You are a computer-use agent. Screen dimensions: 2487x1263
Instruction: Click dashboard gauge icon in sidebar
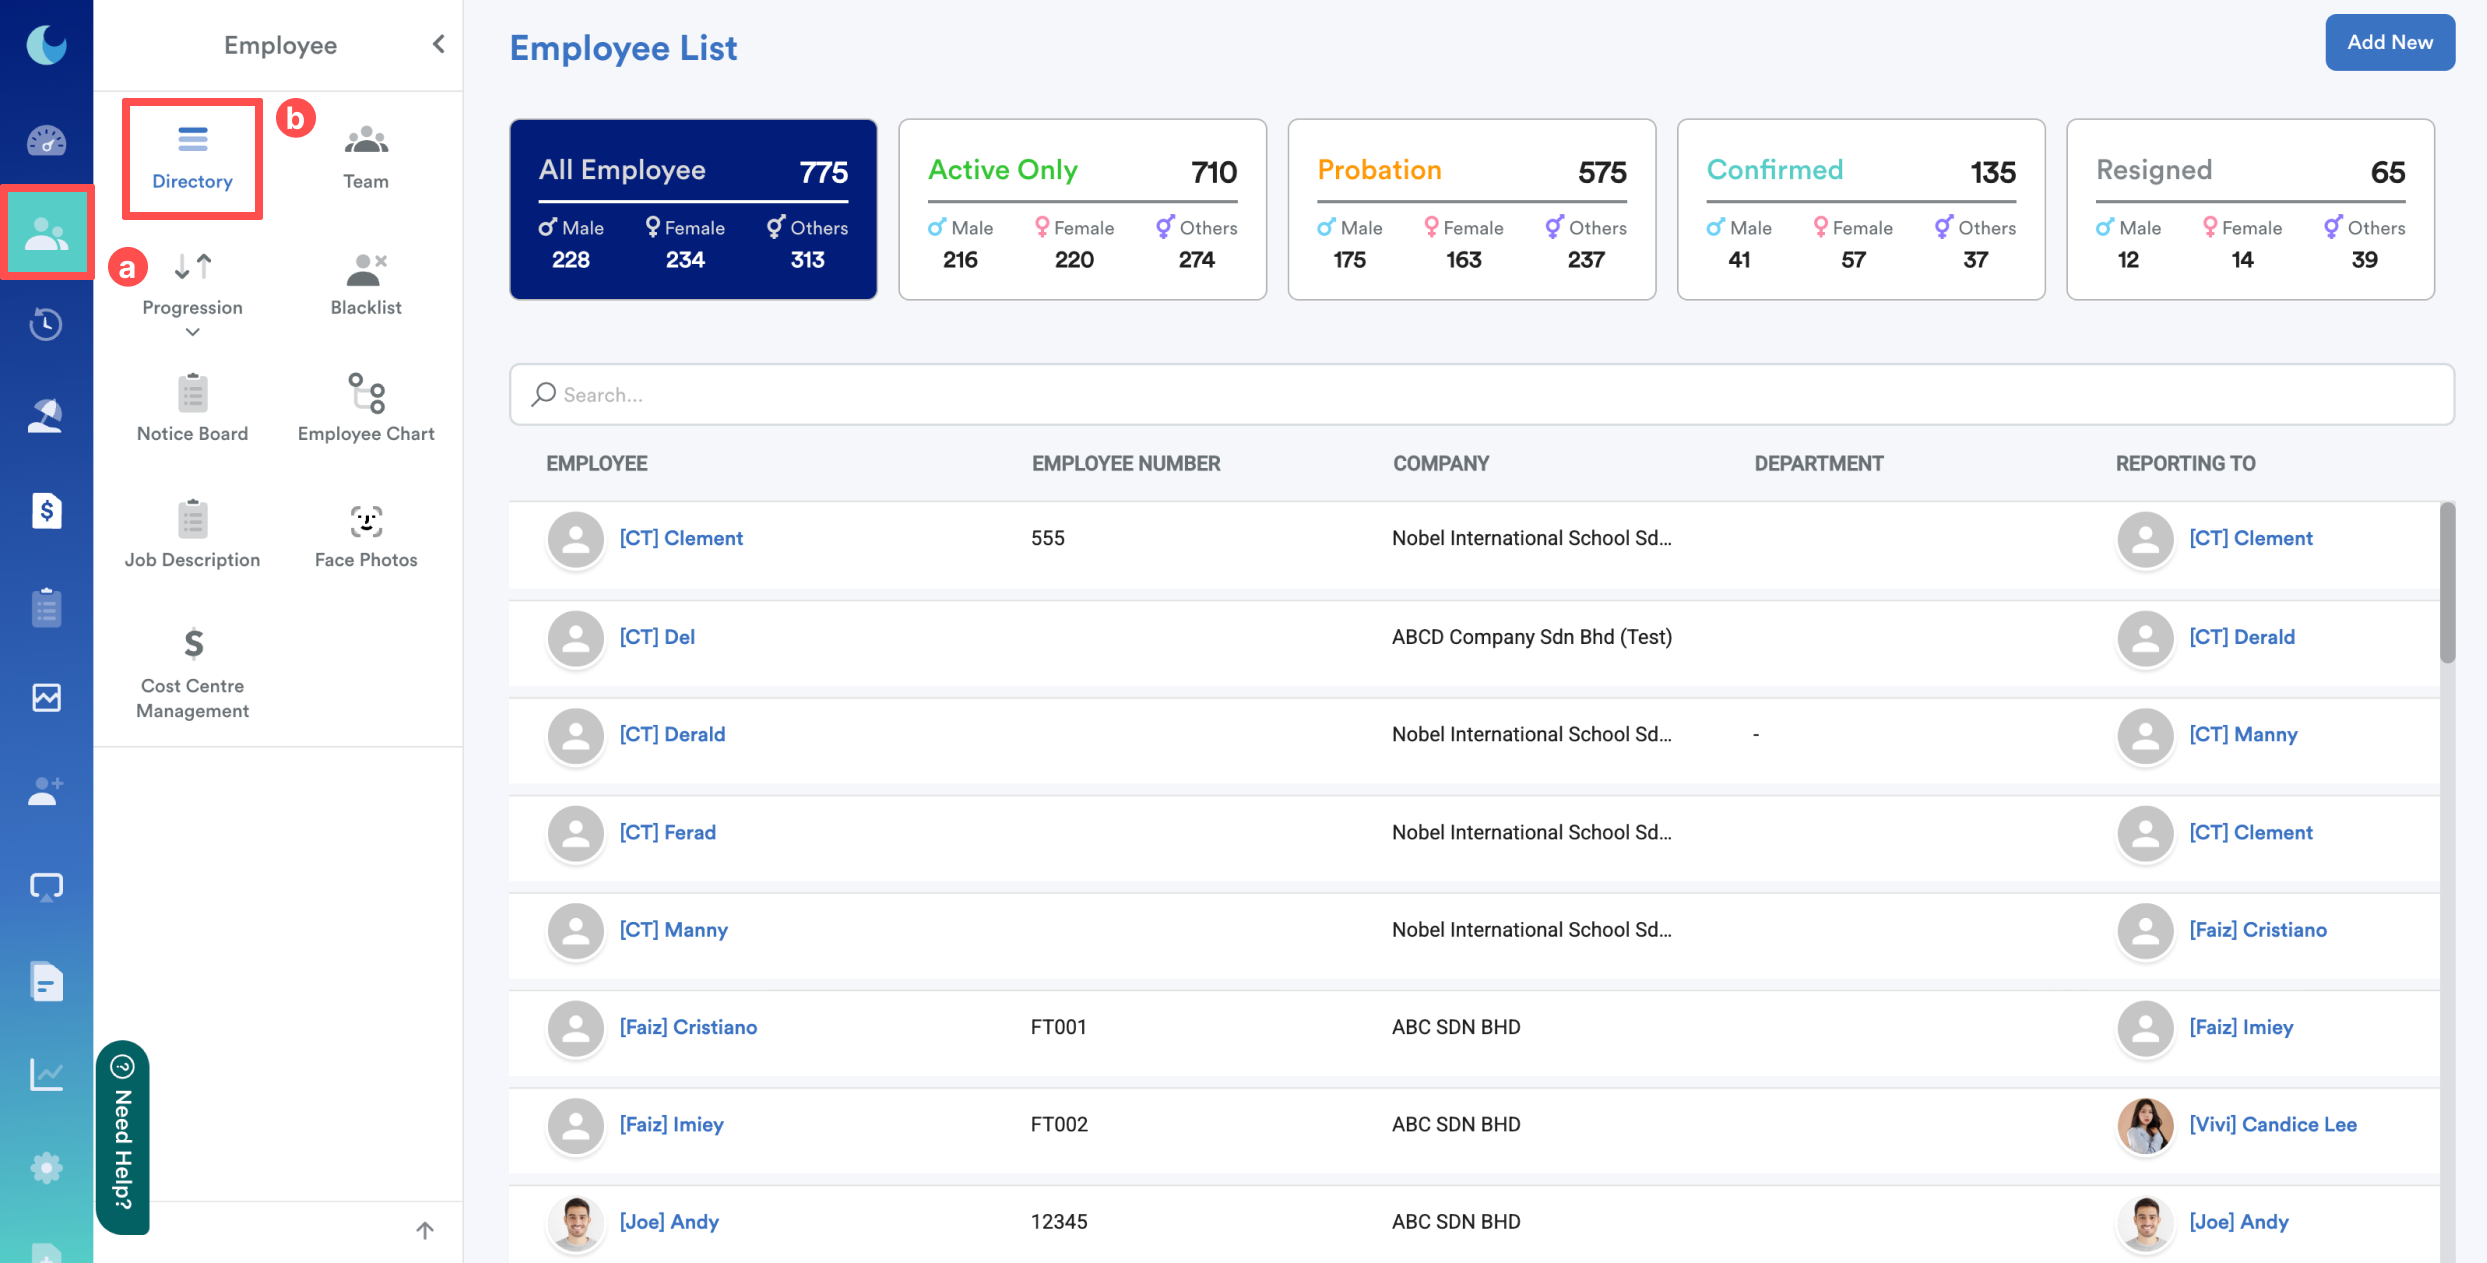pos(46,141)
